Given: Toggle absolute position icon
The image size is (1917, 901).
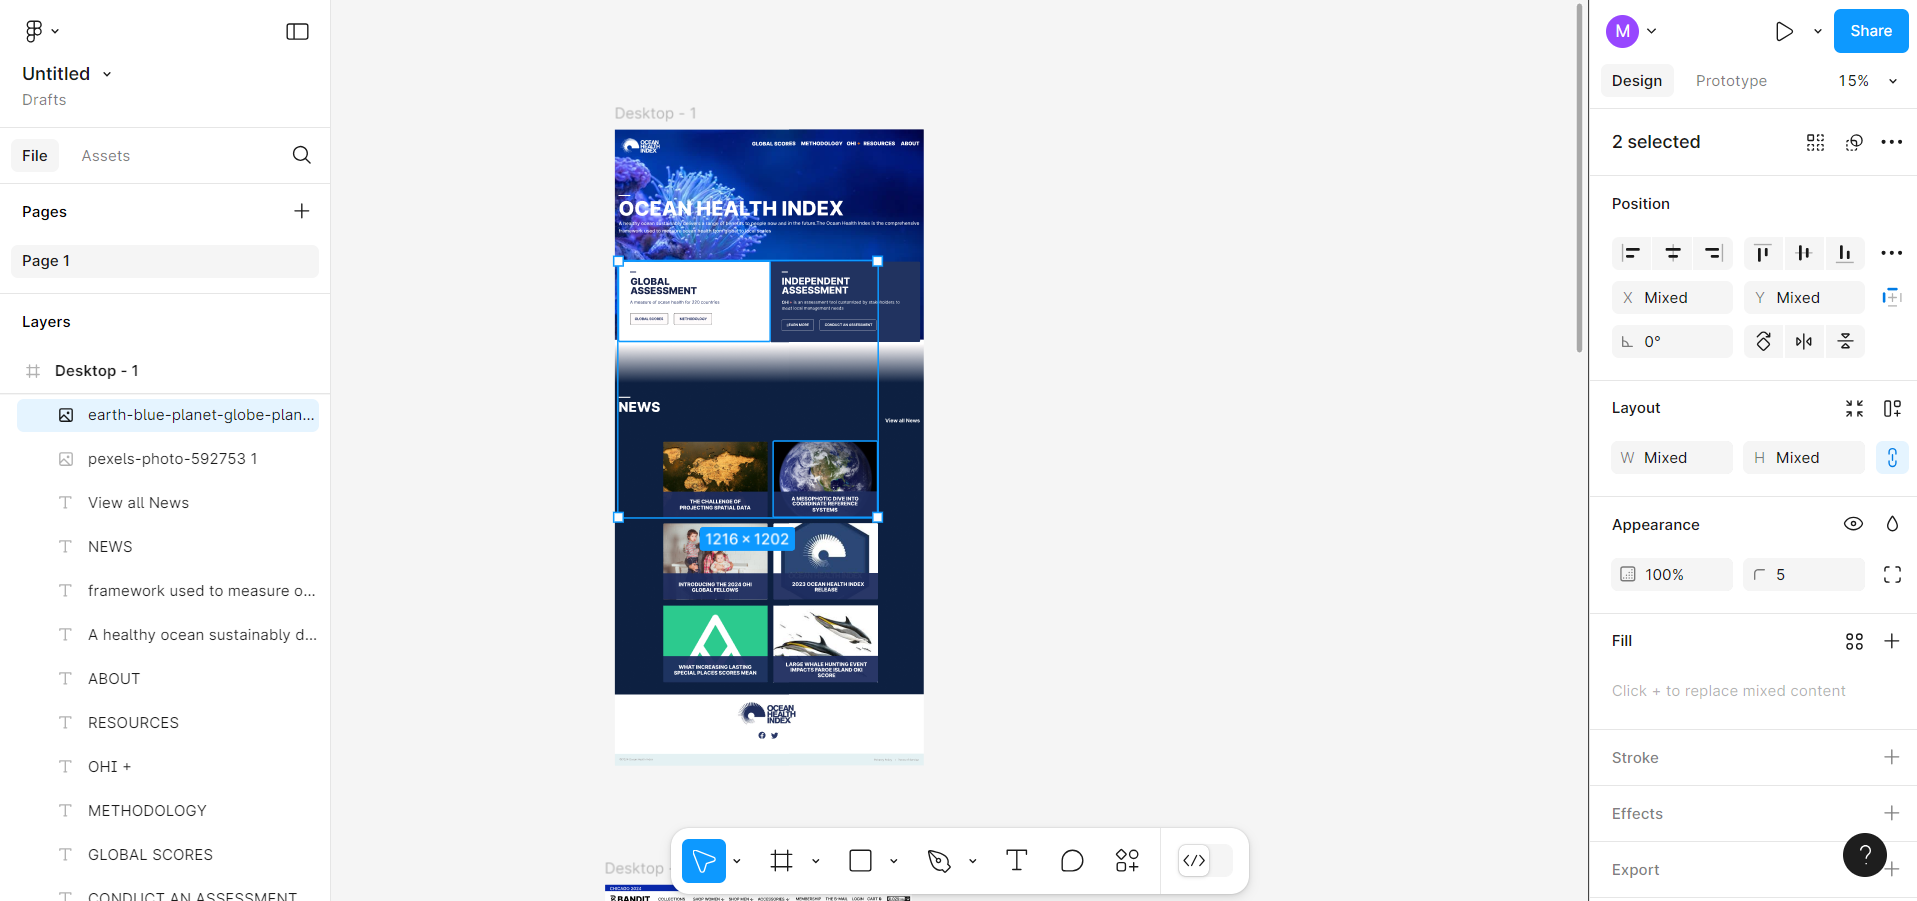Looking at the screenshot, I should [1892, 297].
